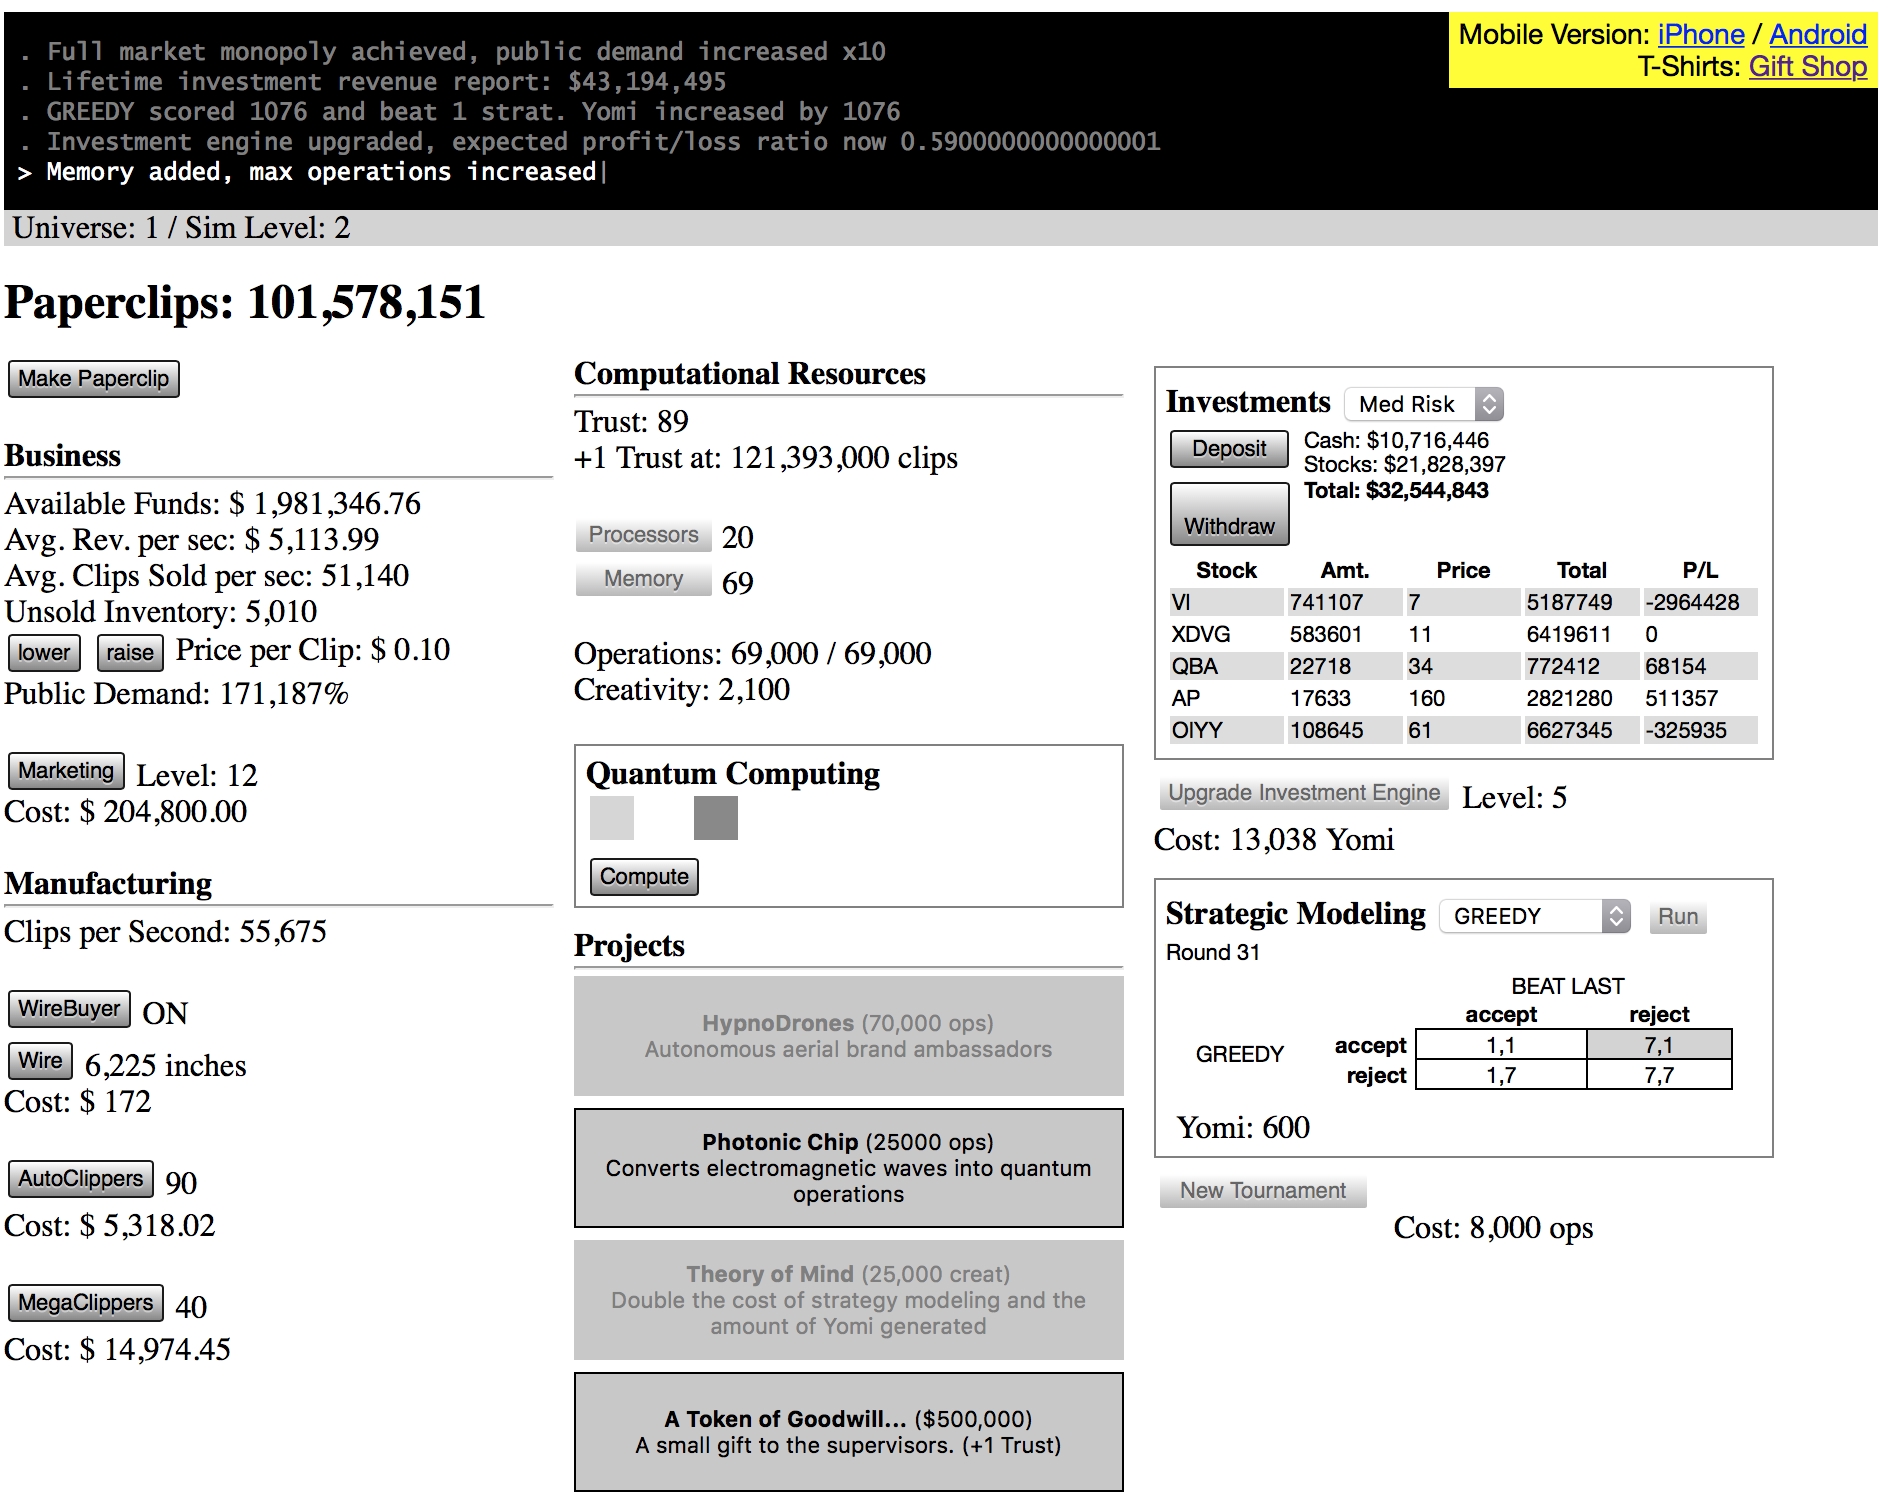Select the Photonic Chip project
This screenshot has width=1888, height=1504.
click(848, 1168)
